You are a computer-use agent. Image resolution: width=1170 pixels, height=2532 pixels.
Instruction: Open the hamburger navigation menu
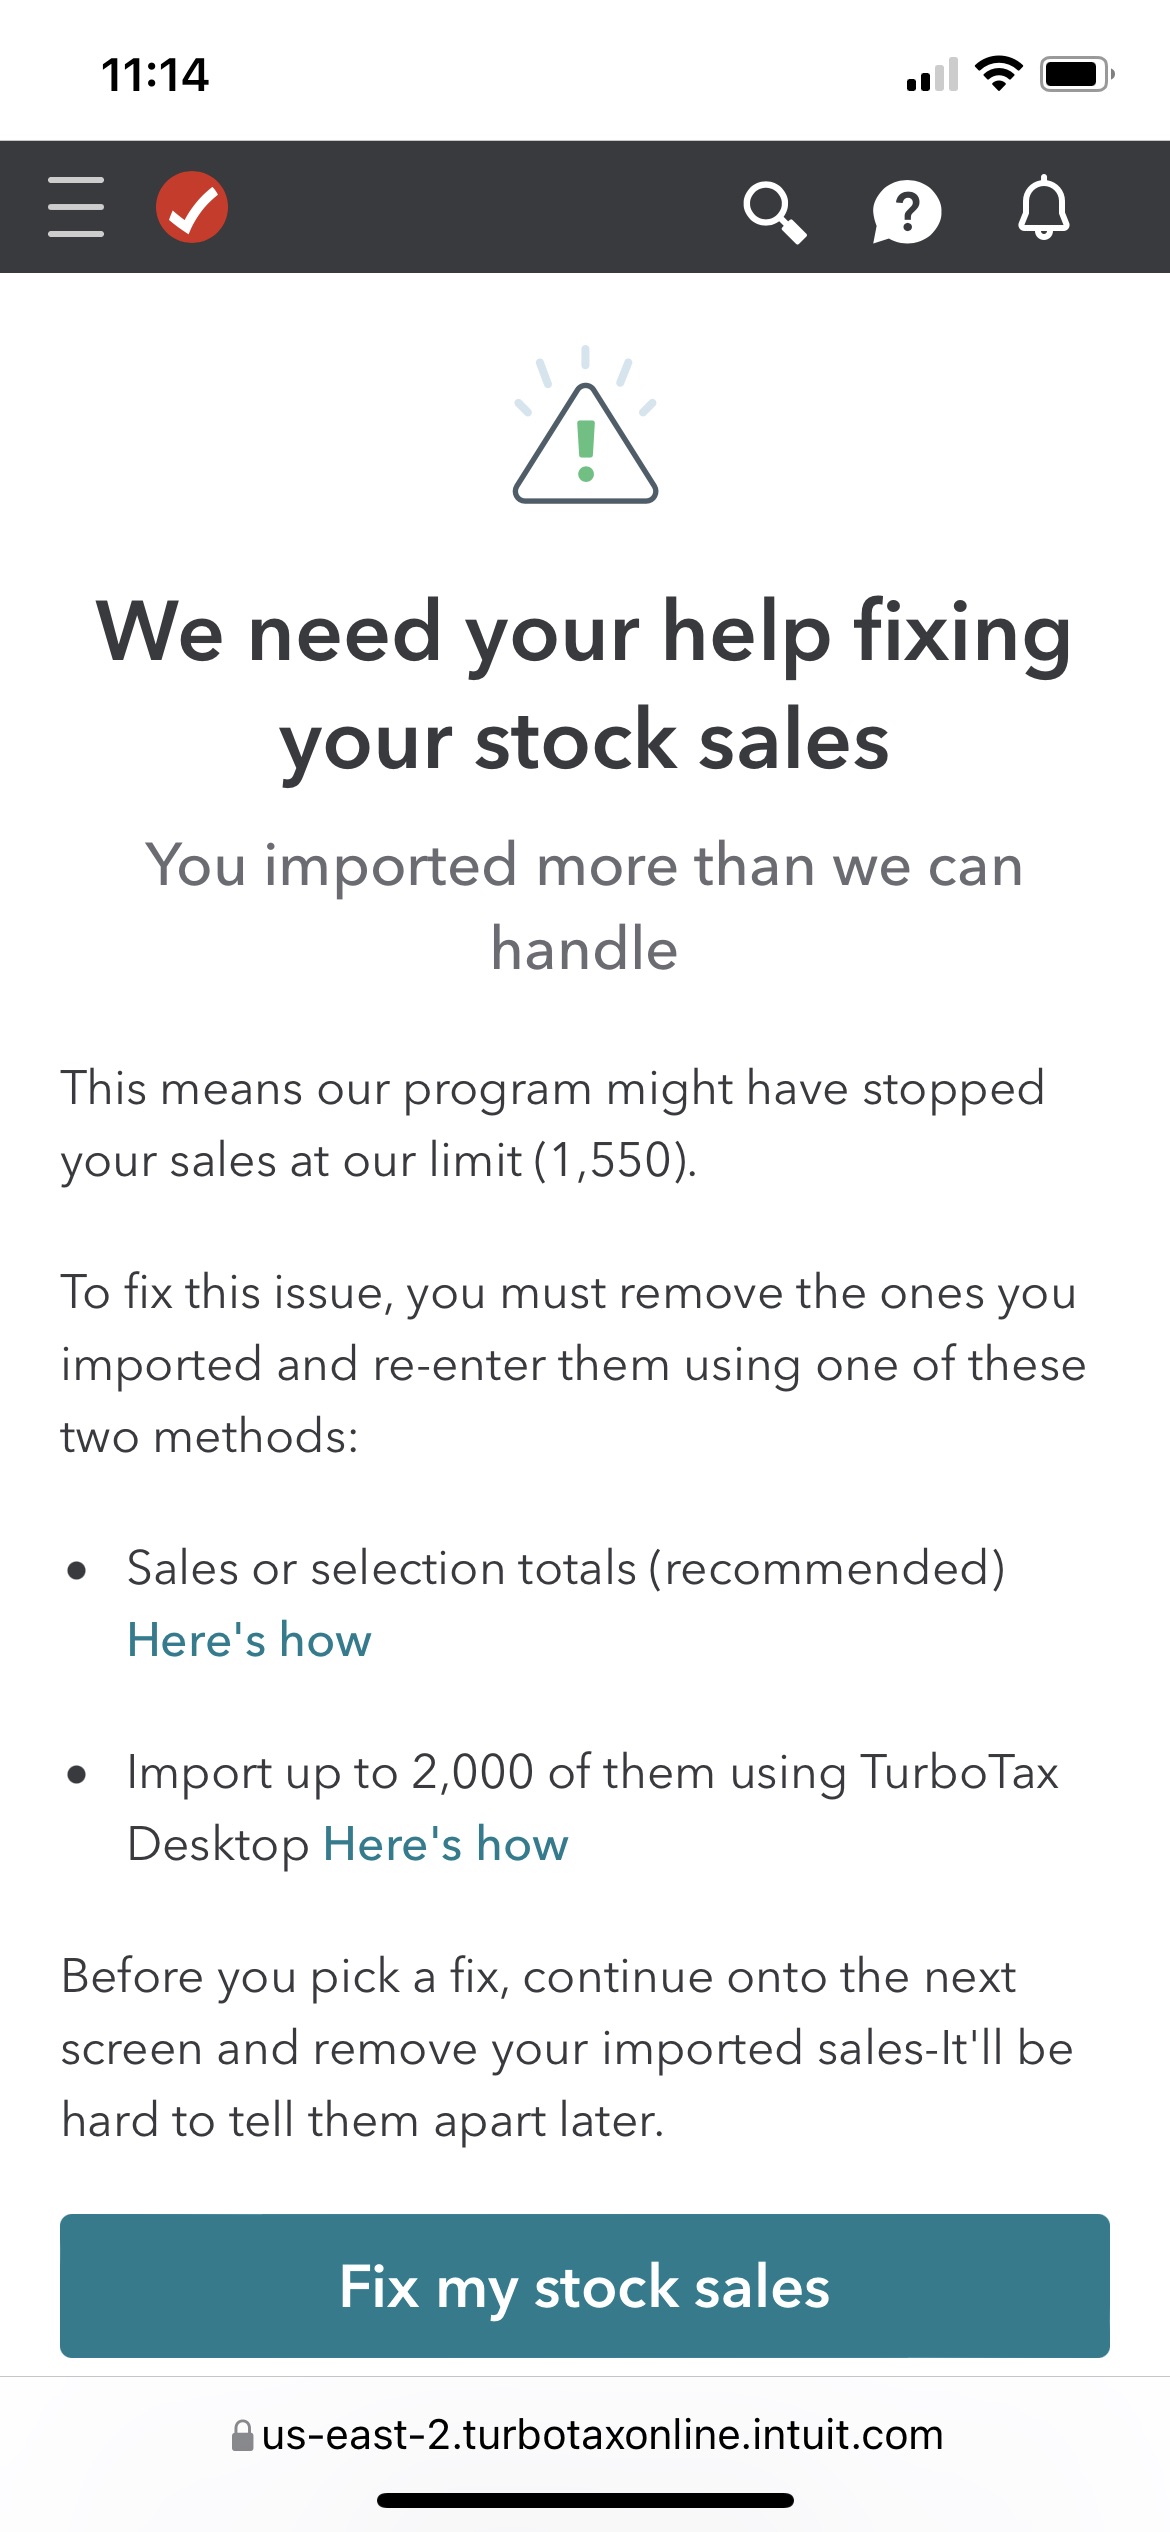point(76,207)
